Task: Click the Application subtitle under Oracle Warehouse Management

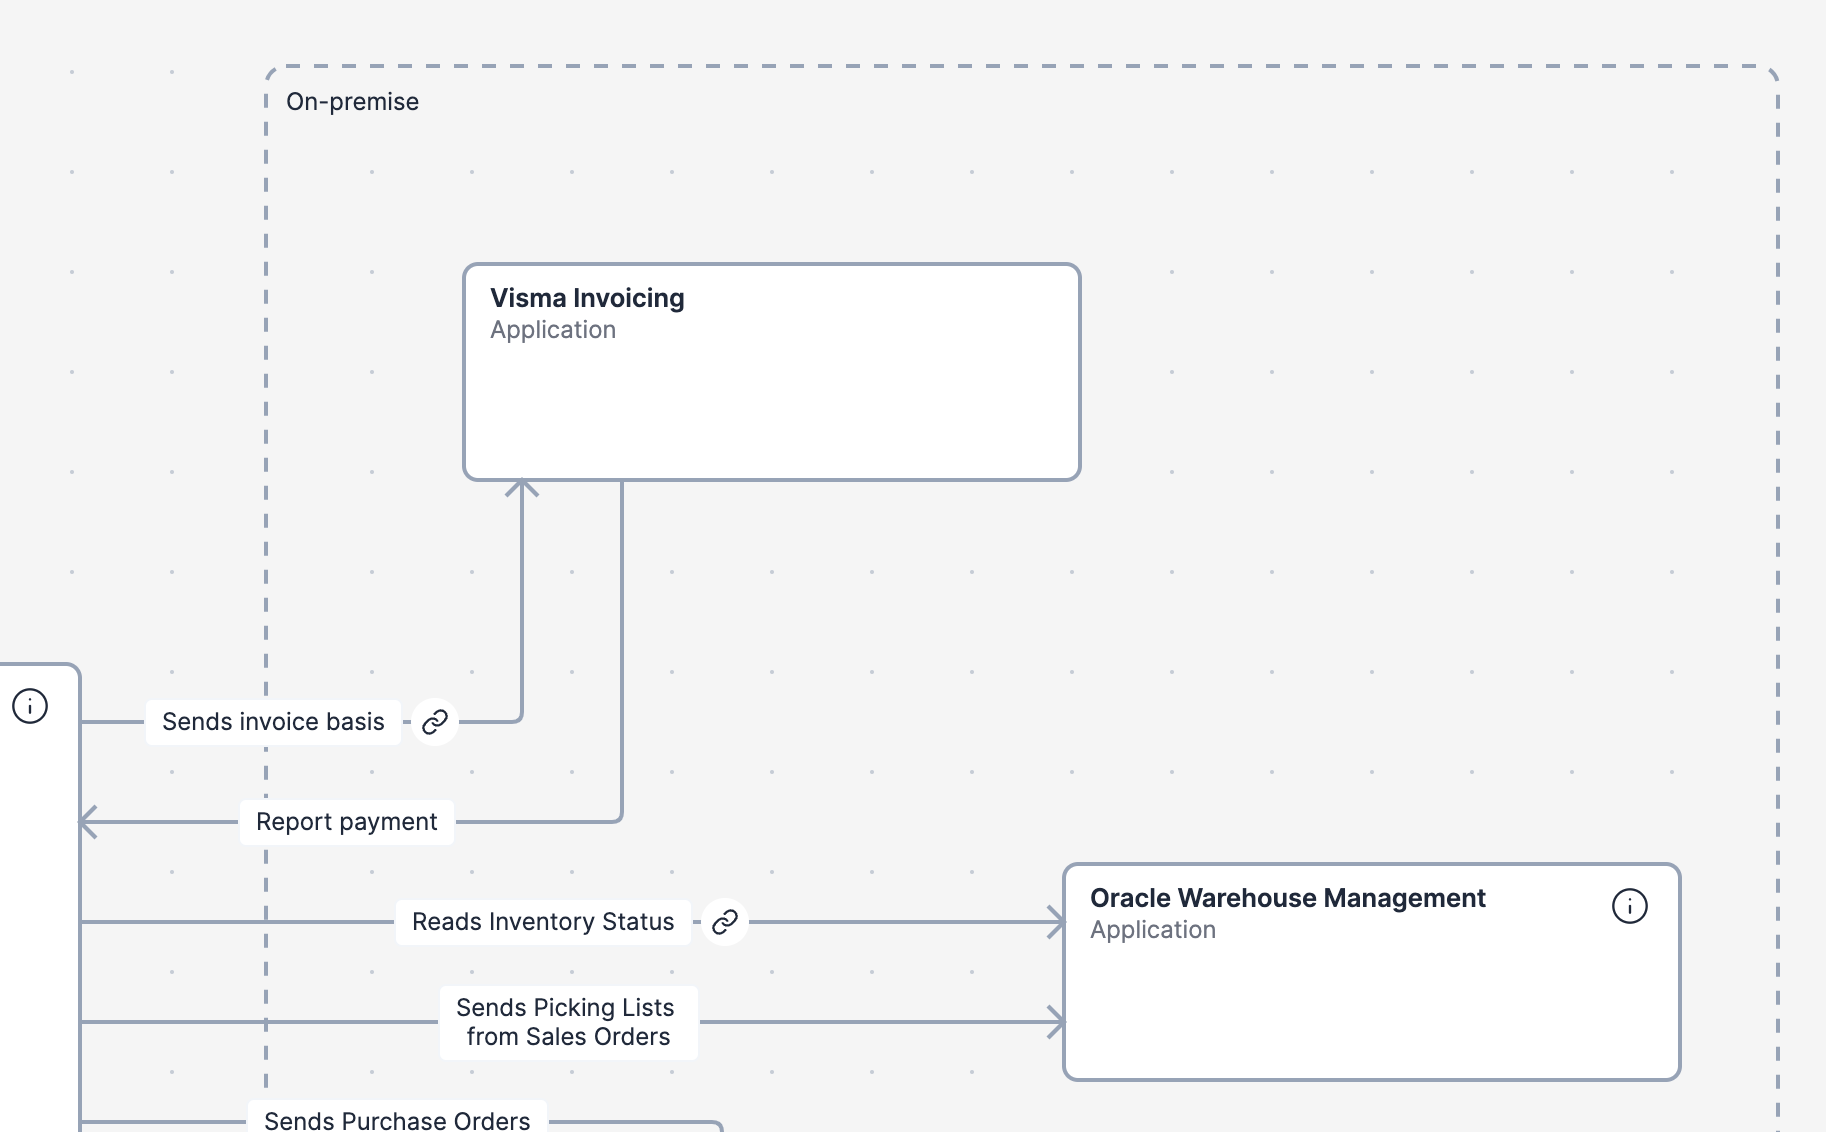Action: click(1153, 930)
